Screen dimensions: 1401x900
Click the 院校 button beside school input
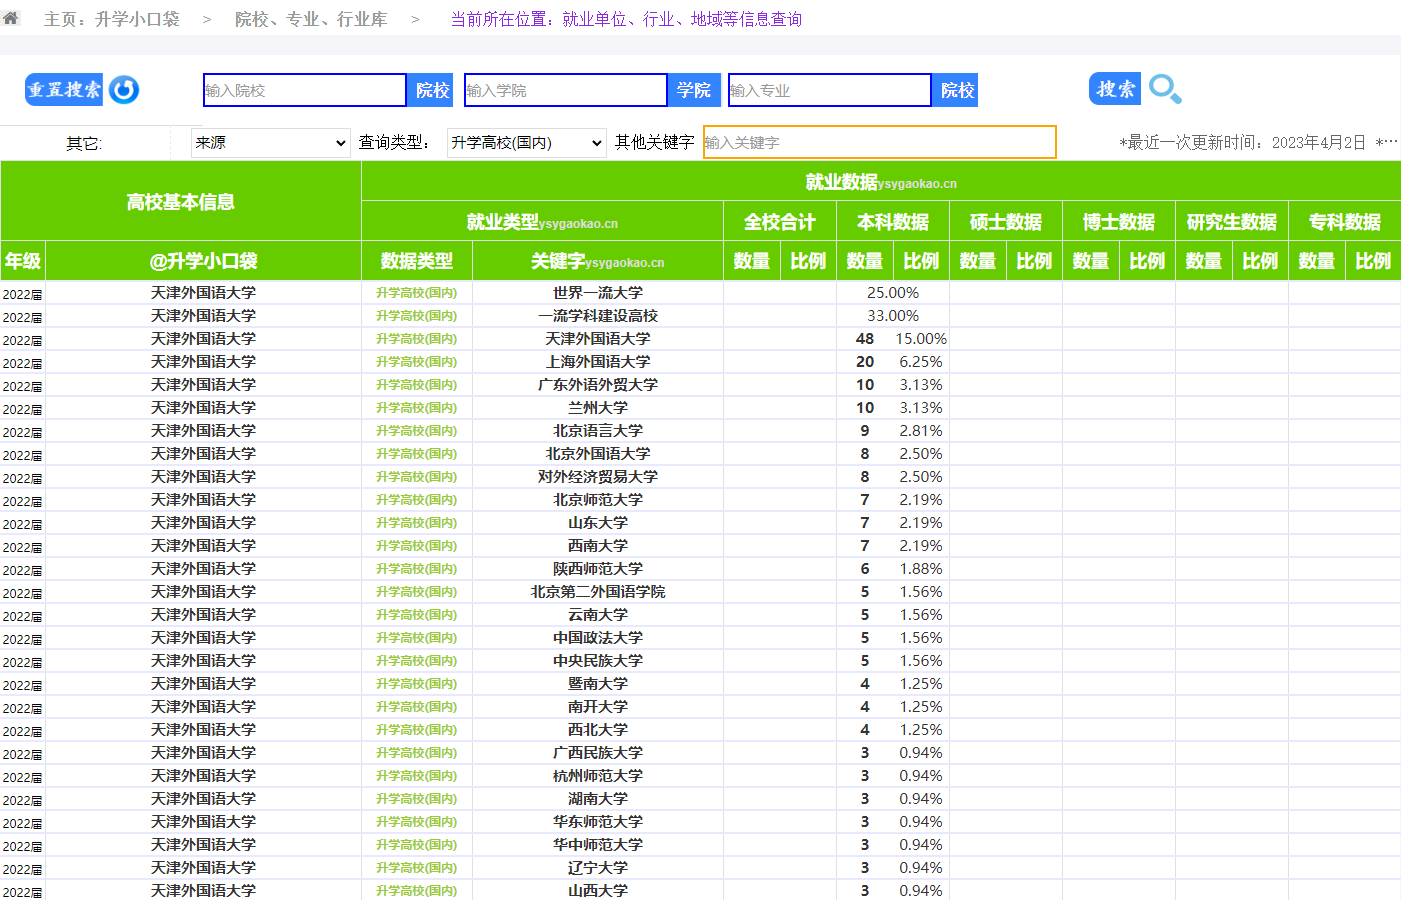[x=431, y=90]
